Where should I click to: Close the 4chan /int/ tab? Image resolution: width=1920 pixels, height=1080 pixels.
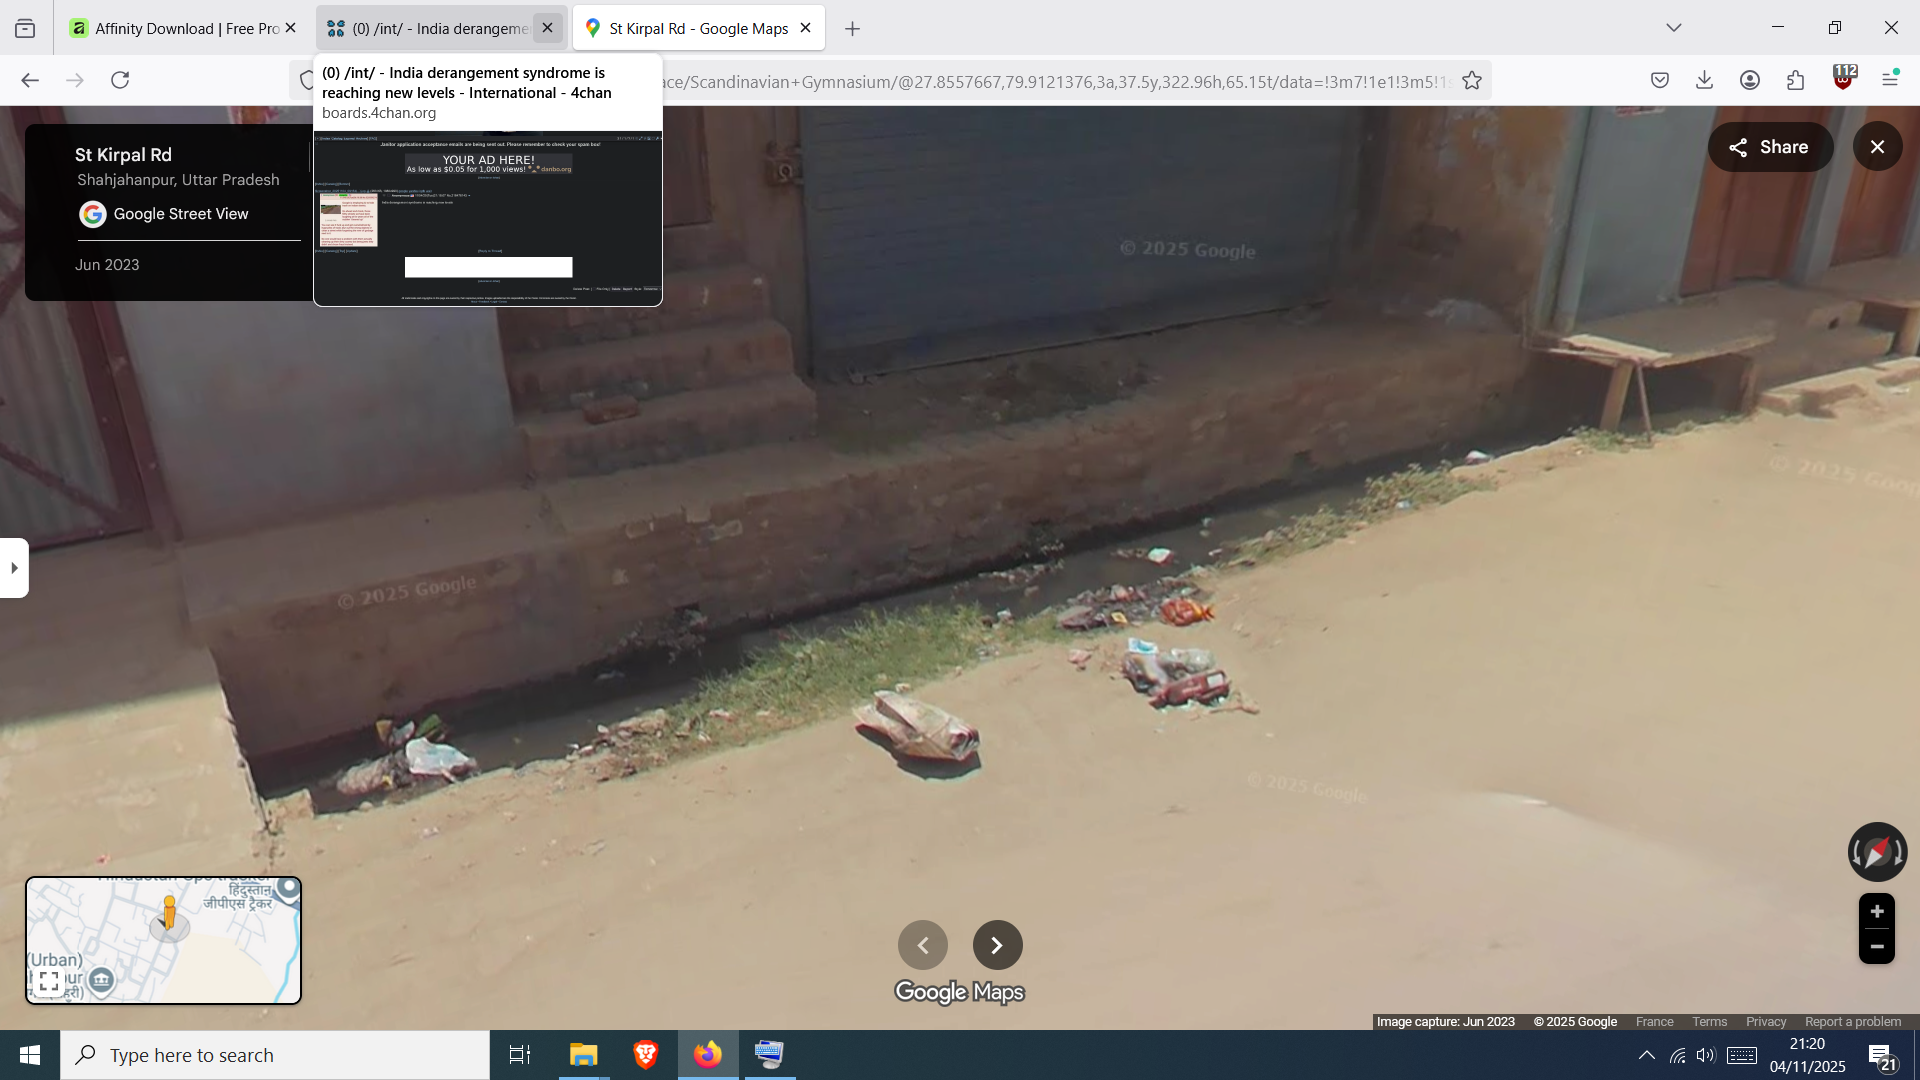pos(547,28)
